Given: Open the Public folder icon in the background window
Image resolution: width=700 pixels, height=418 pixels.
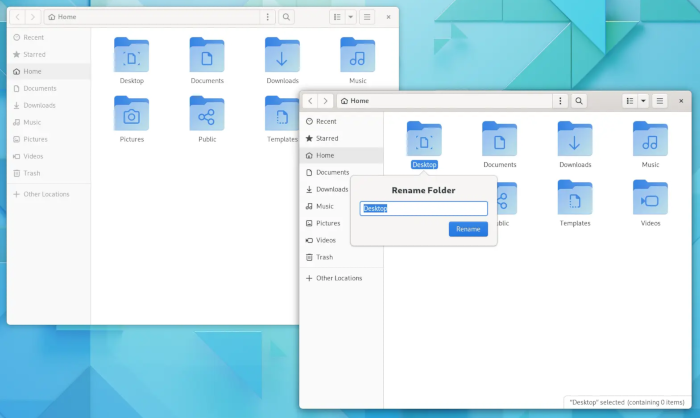Looking at the screenshot, I should click(207, 114).
